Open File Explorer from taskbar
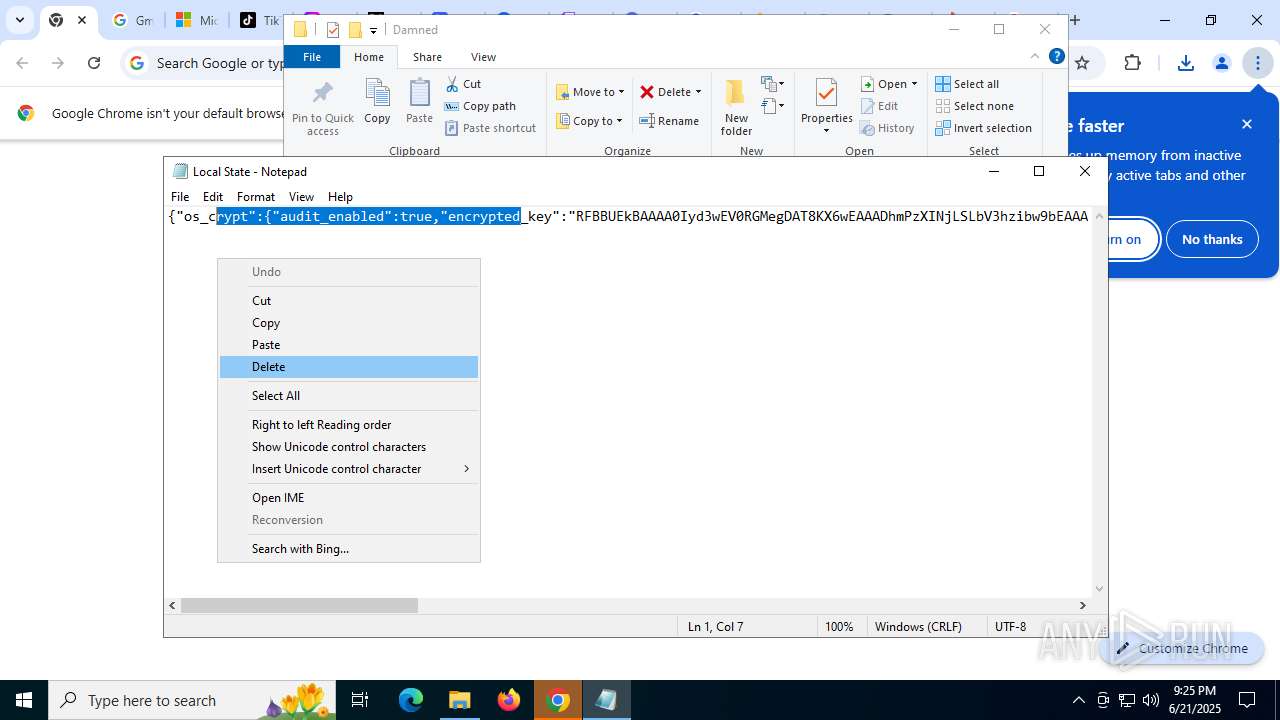The image size is (1280, 720). (x=460, y=700)
